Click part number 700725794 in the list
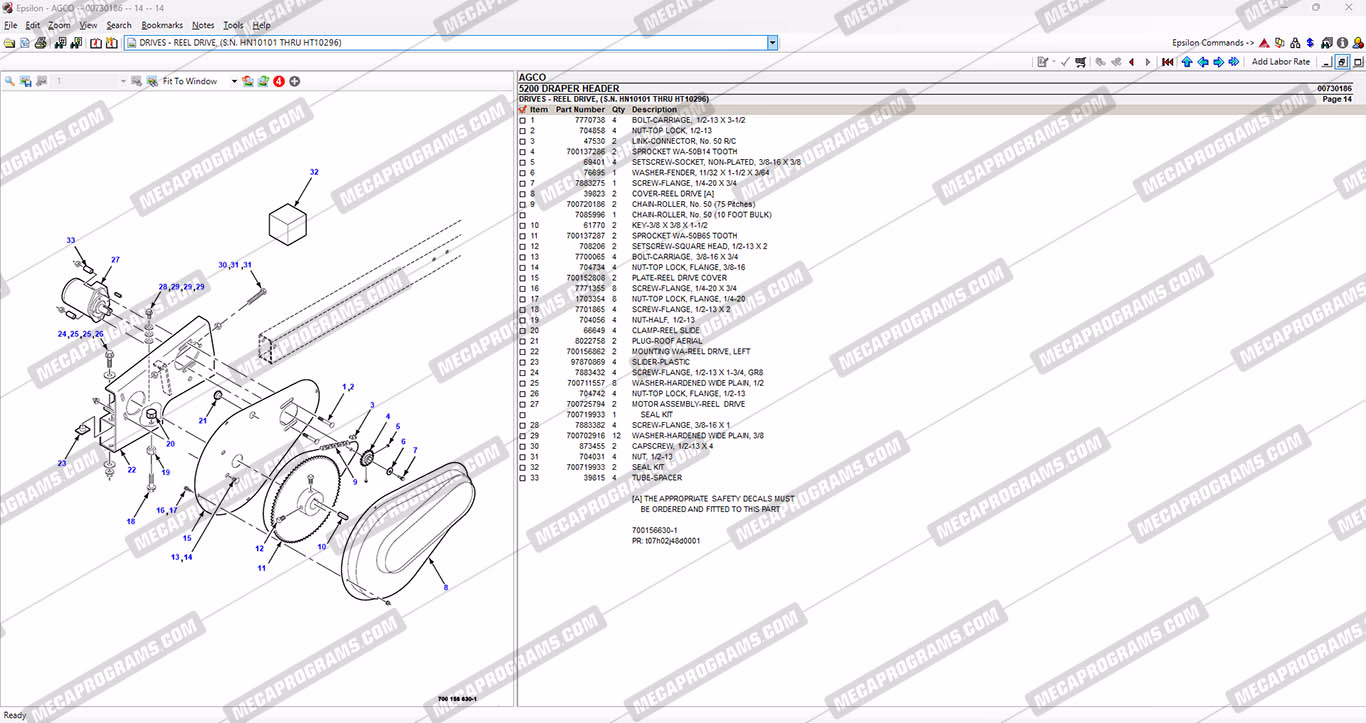Viewport: 1366px width, 723px height. click(585, 404)
